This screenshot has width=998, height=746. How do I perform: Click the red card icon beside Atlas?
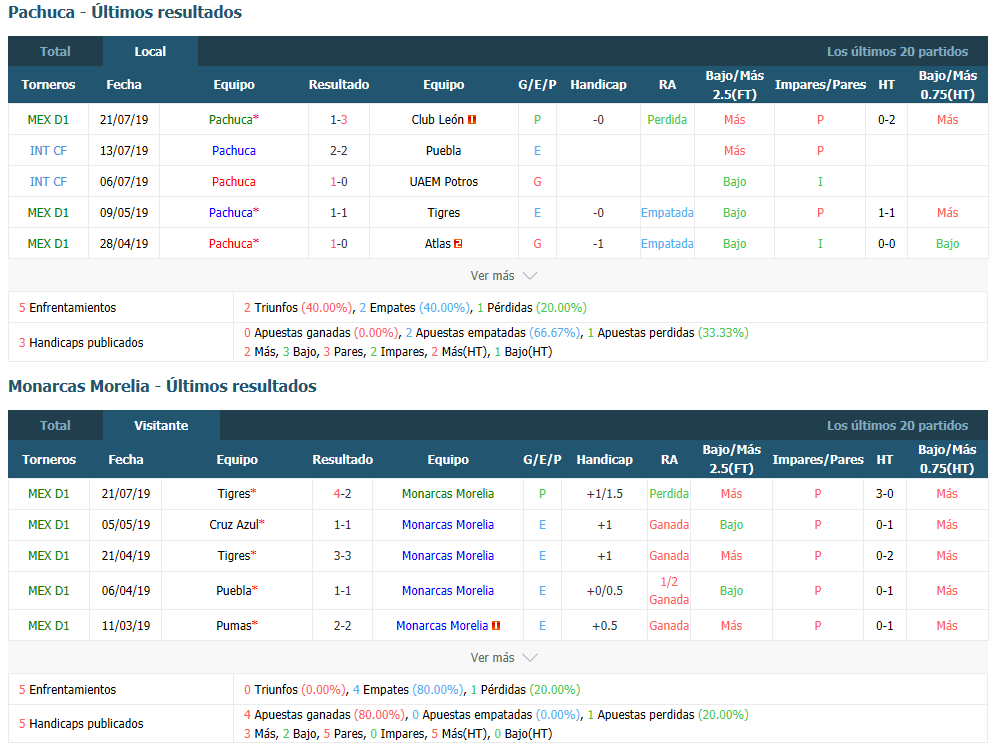tap(458, 244)
